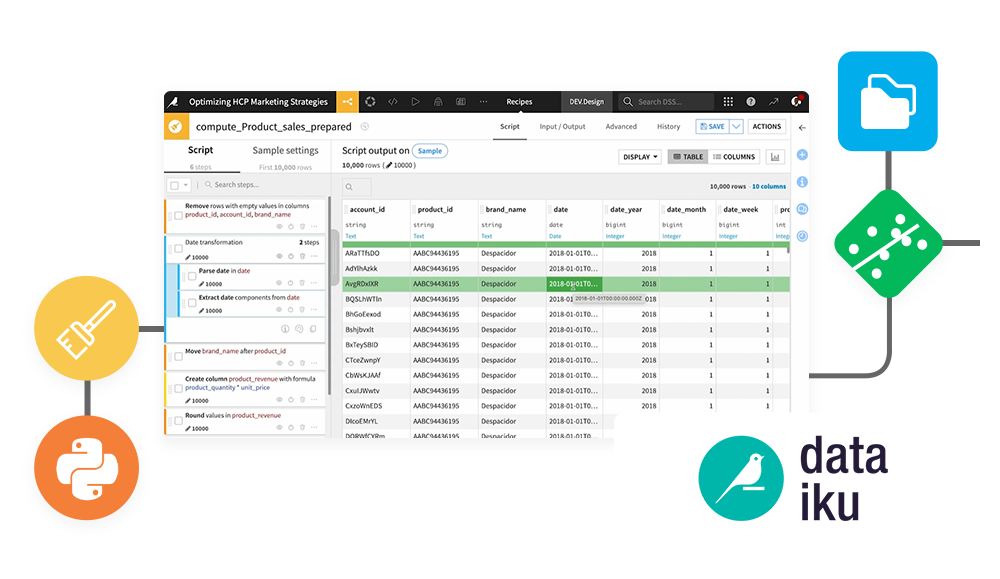Screen dimensions: 1000x579
Task: Open the top navigation more menu
Action: pos(483,102)
